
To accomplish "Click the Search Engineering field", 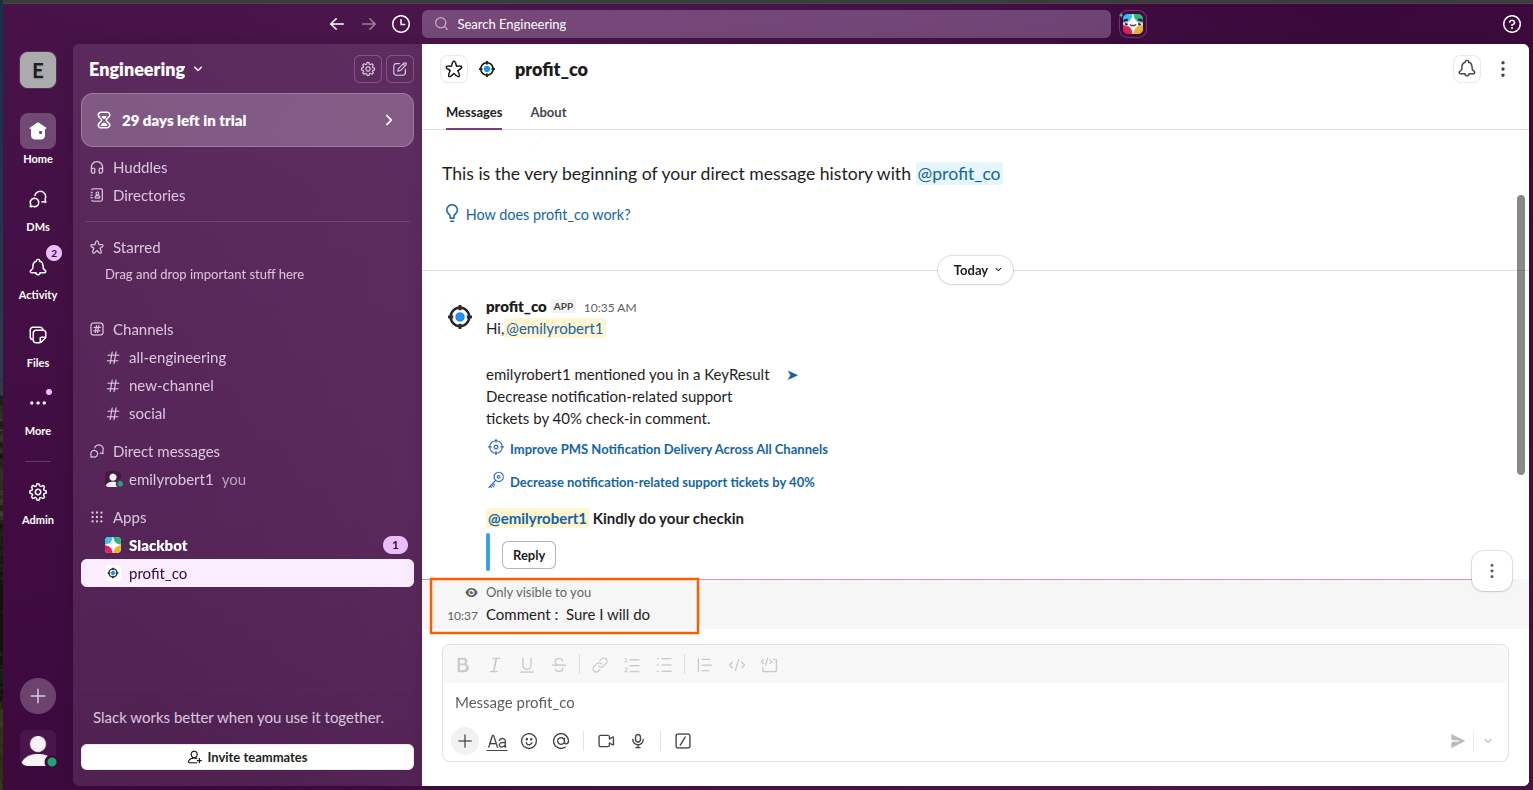I will [x=766, y=24].
